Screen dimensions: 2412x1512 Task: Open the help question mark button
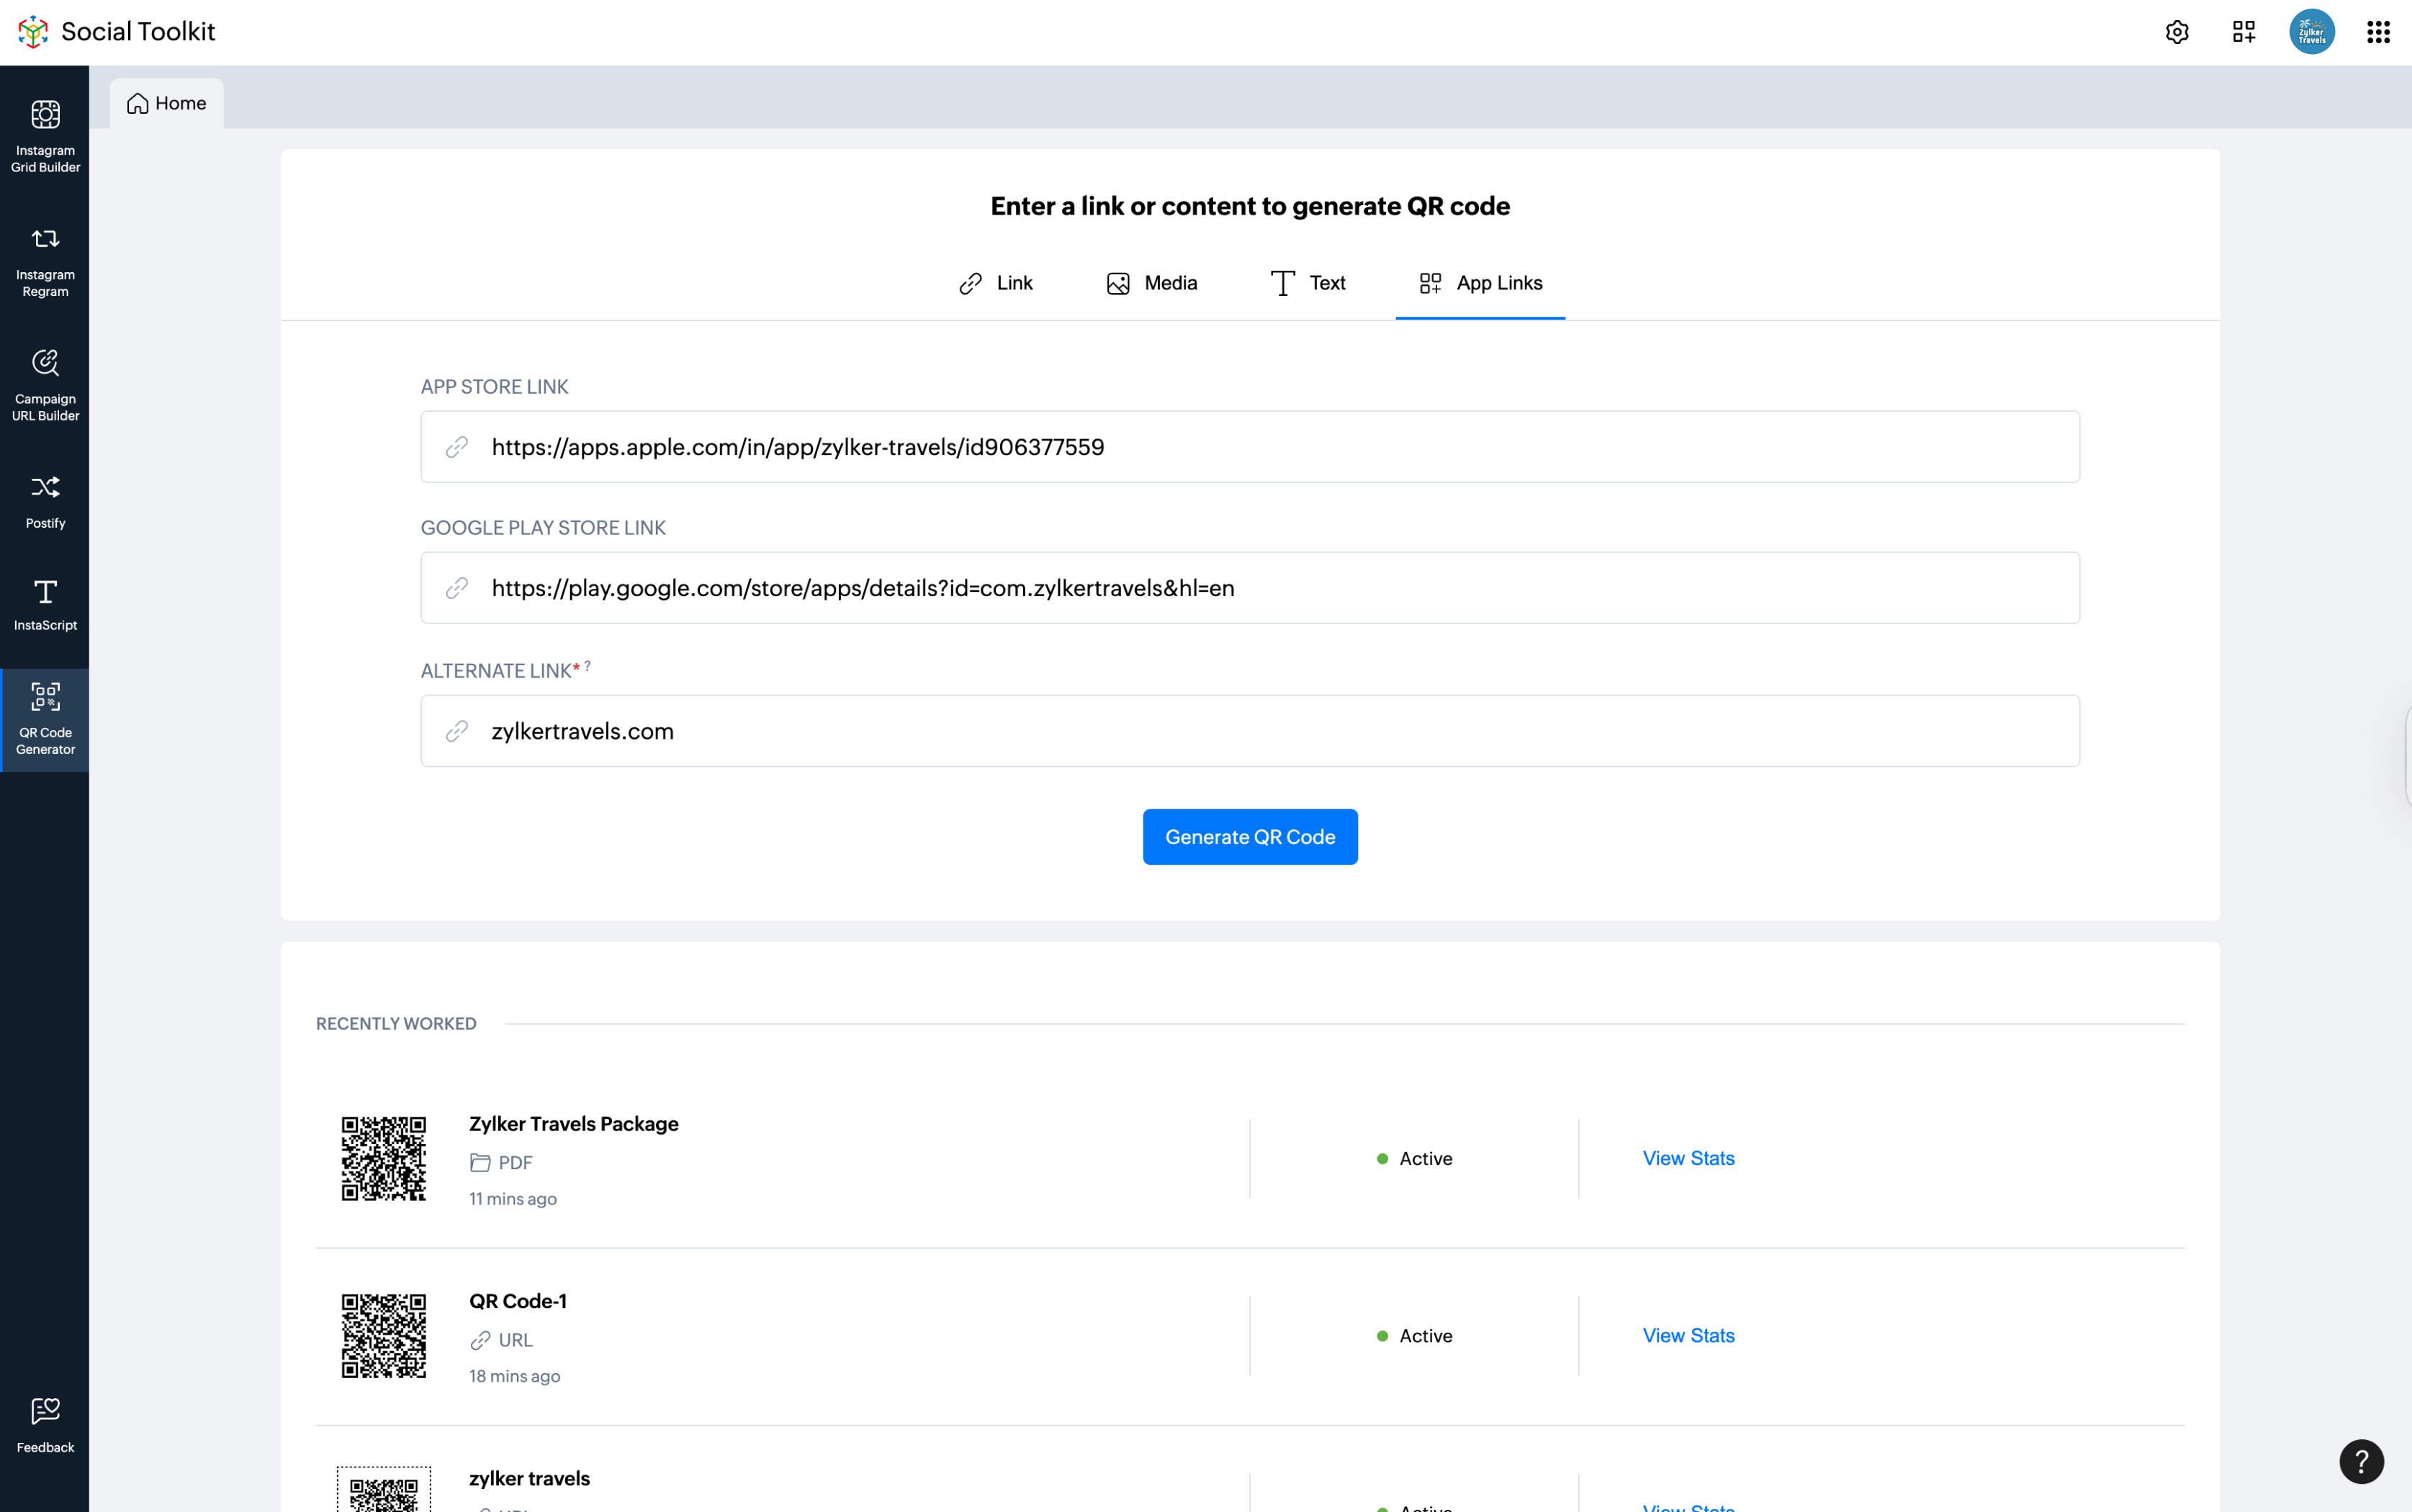2361,1461
